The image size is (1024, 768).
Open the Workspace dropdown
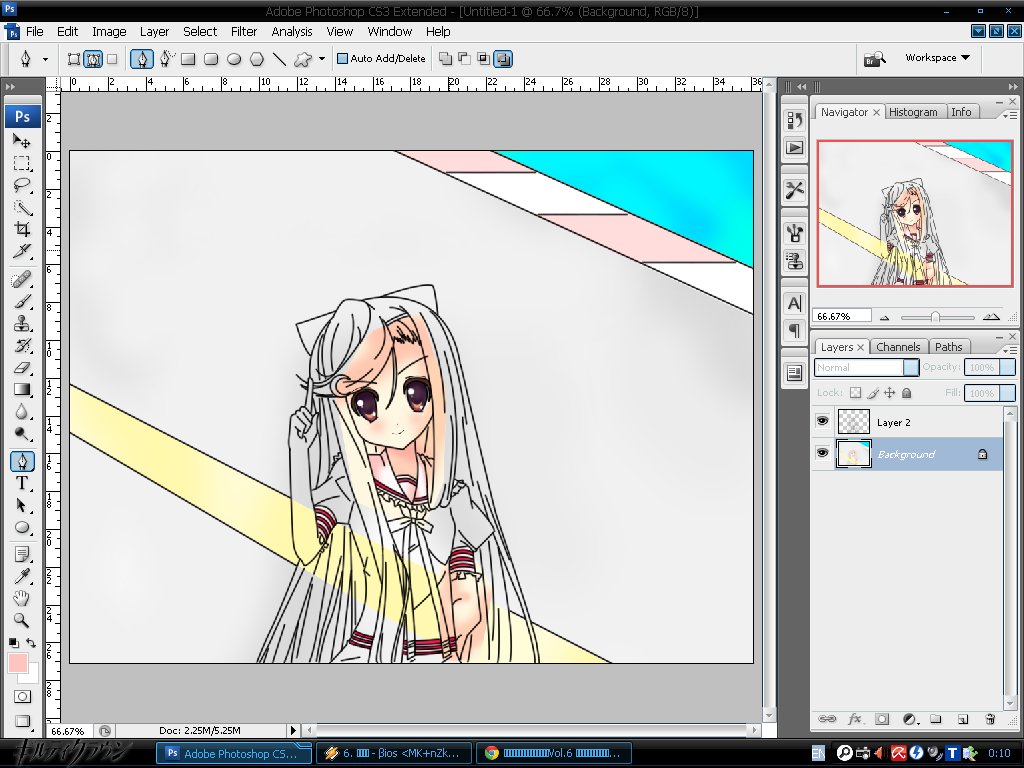coord(937,57)
